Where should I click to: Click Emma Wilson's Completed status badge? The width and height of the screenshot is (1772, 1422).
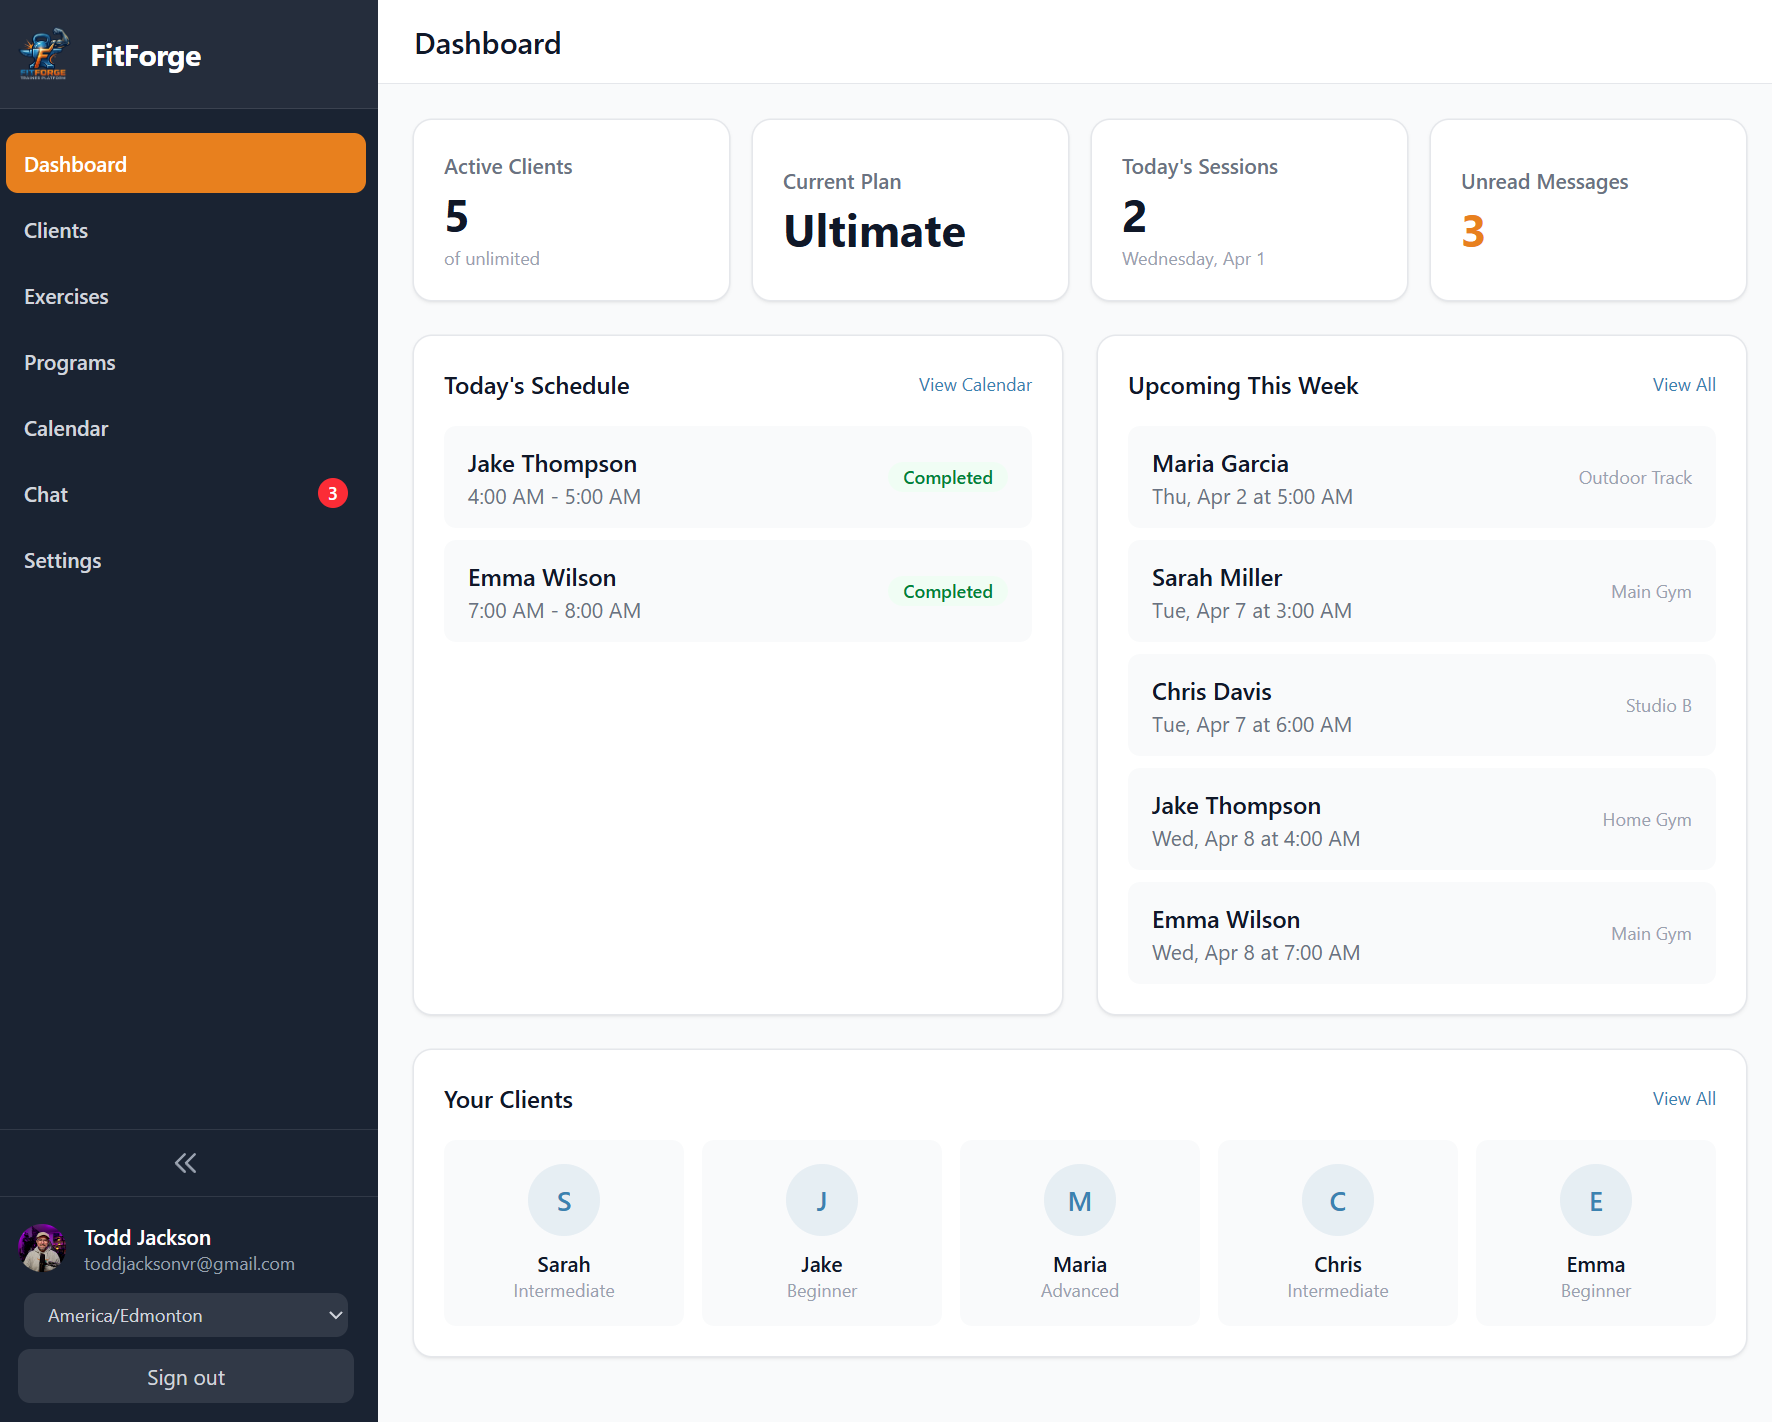946,591
